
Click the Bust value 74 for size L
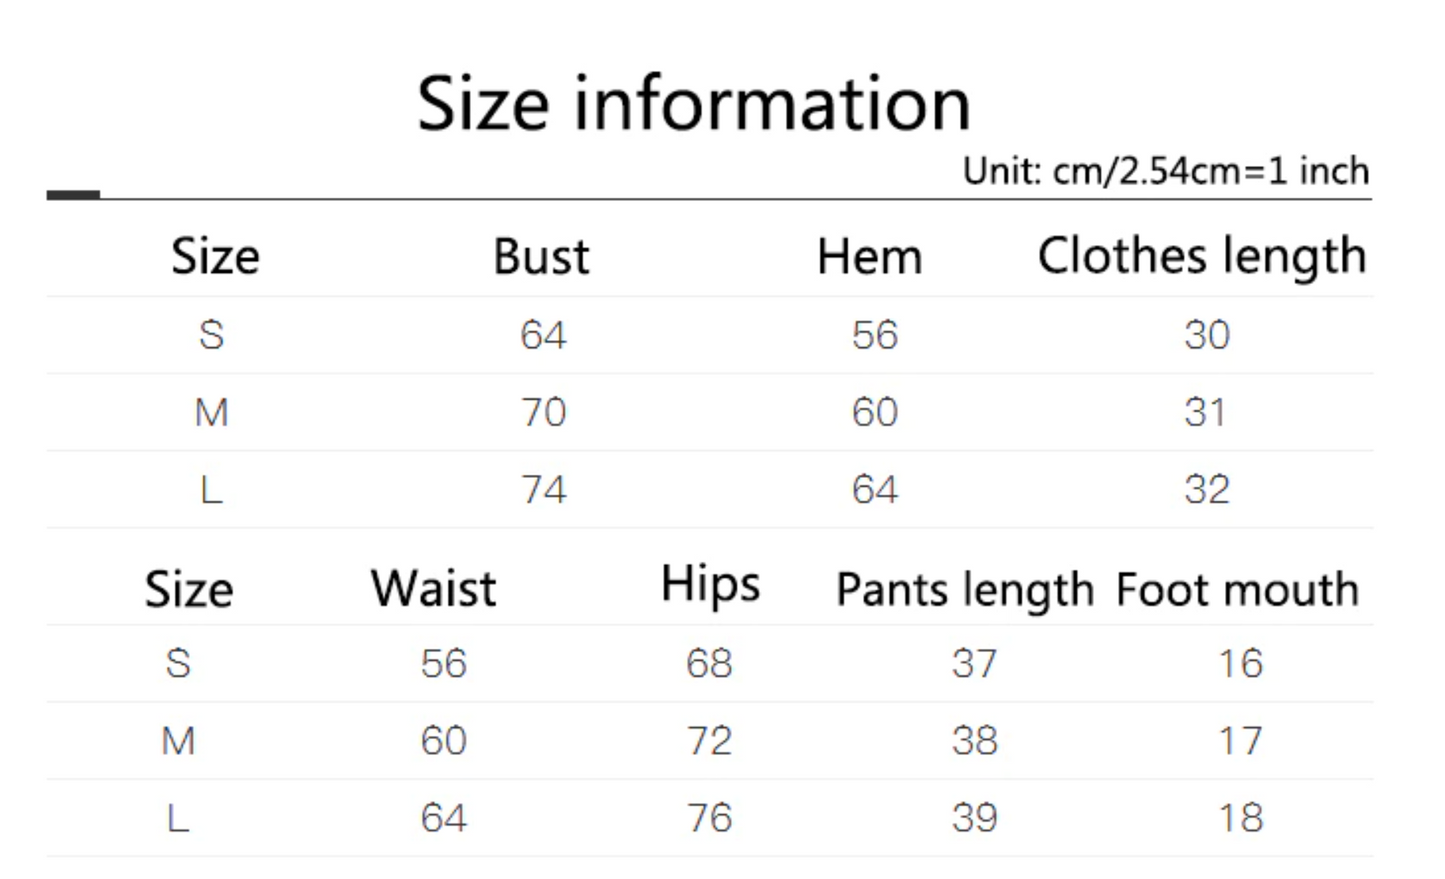pyautogui.click(x=543, y=489)
